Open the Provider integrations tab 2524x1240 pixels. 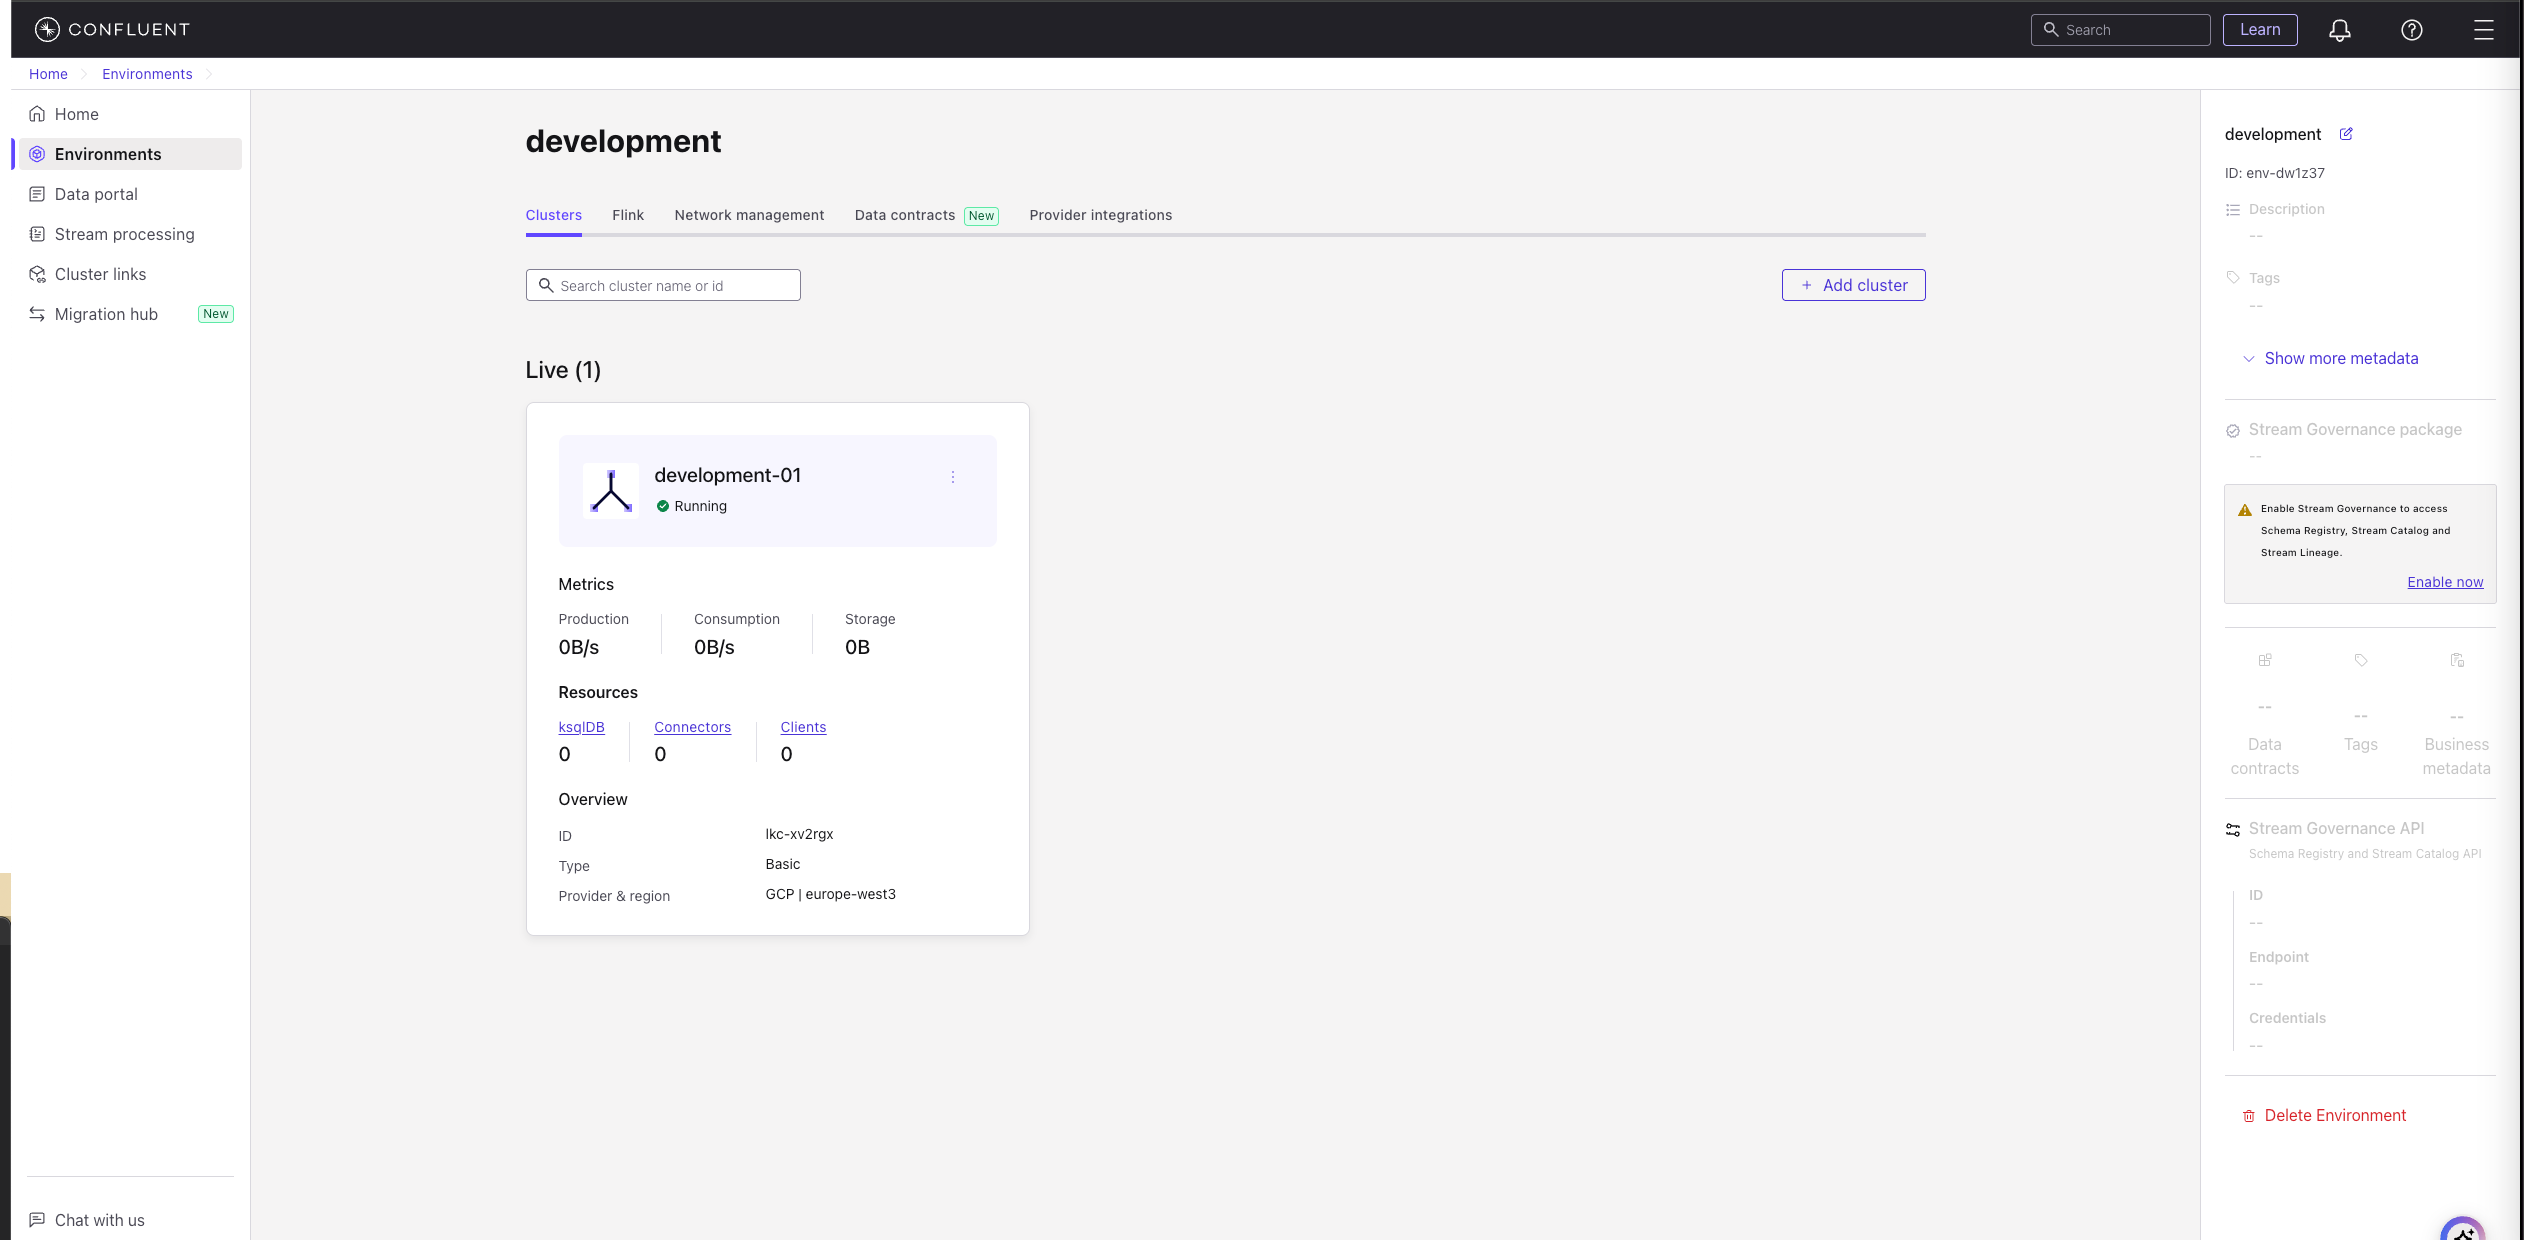point(1100,215)
